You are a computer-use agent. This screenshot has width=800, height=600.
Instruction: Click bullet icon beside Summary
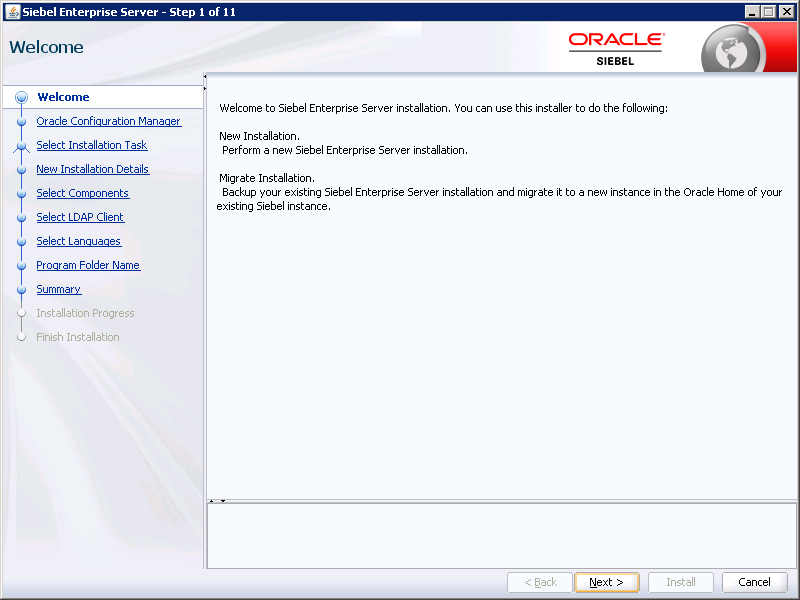(21, 289)
